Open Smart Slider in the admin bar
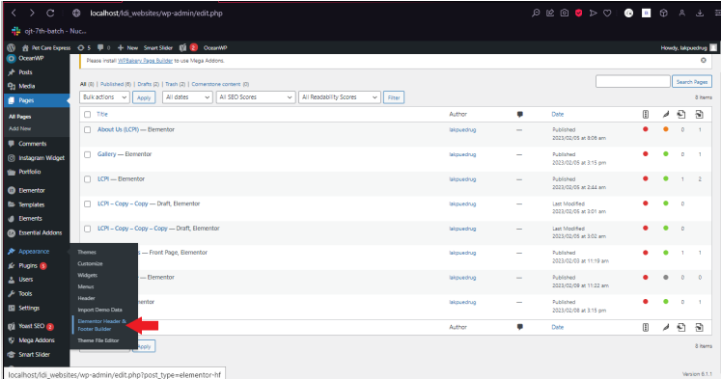 158,47
